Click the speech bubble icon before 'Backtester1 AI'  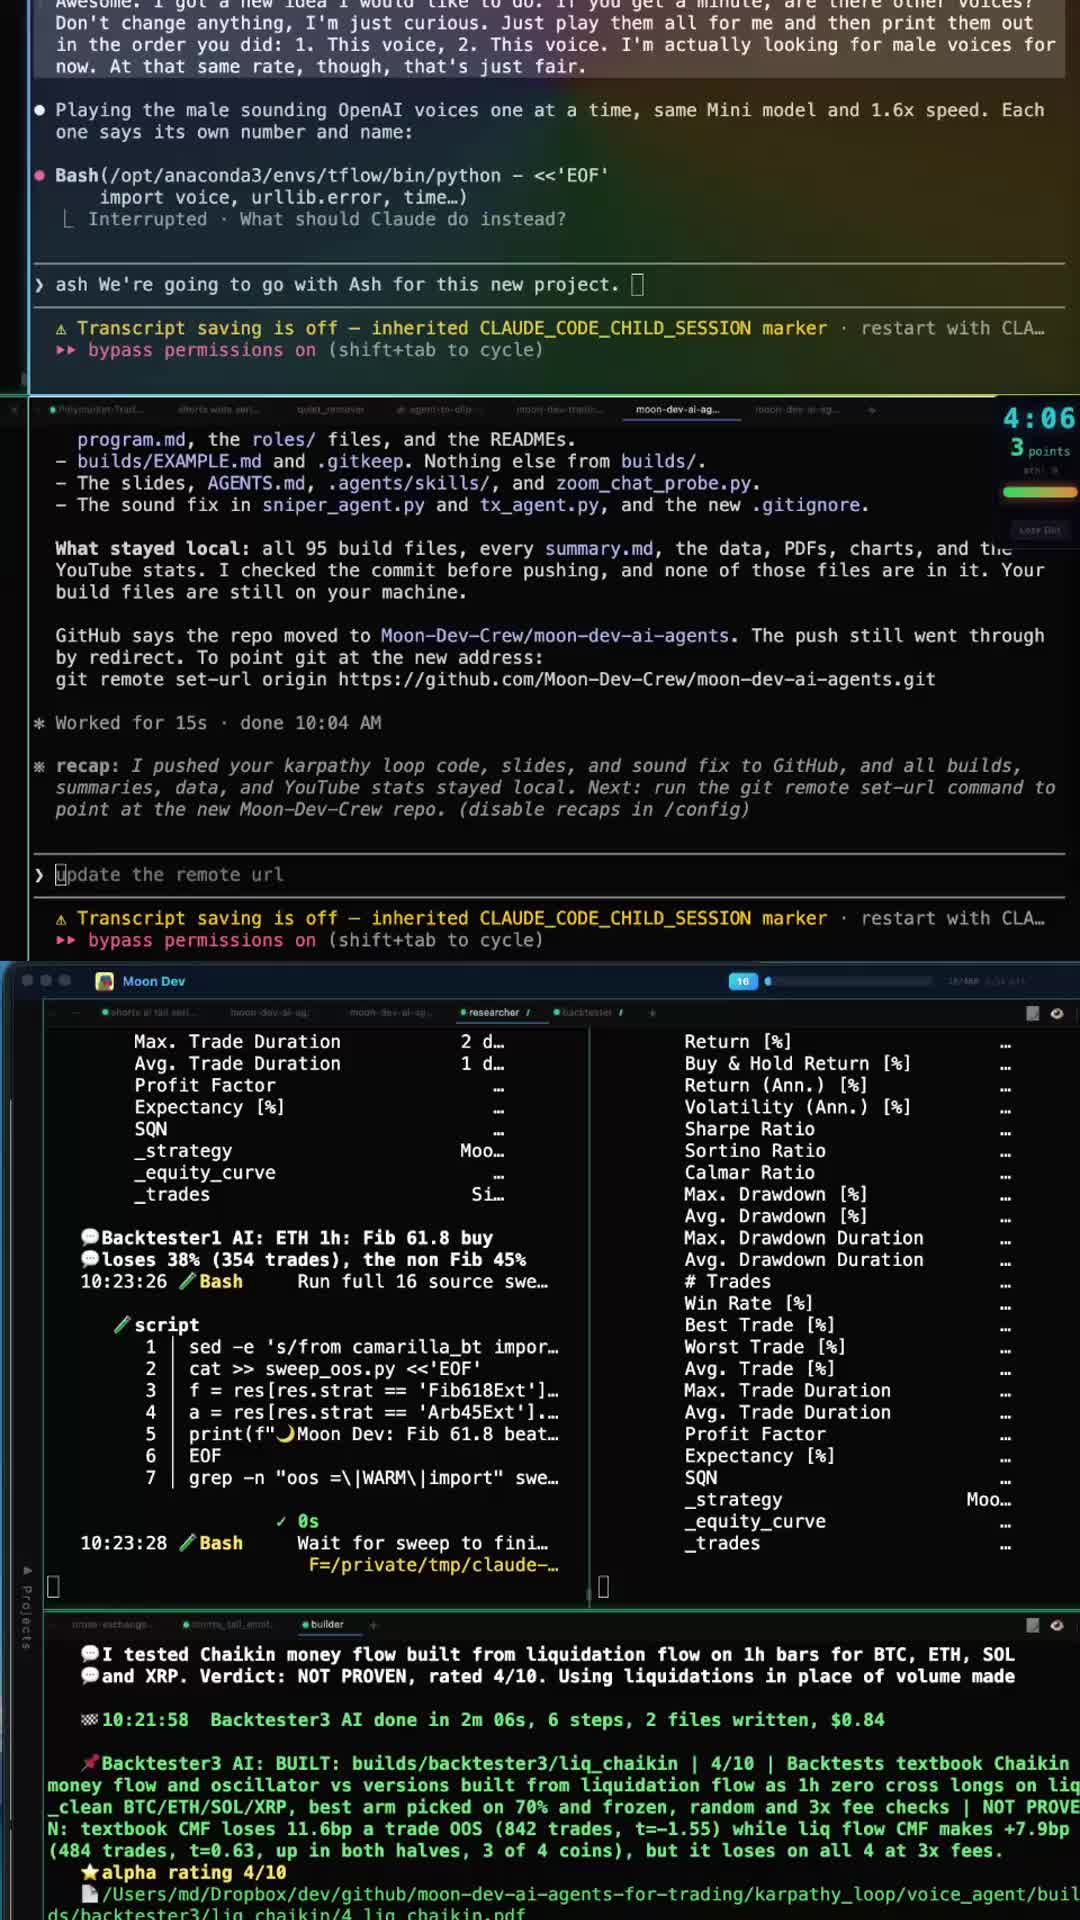[90, 1238]
